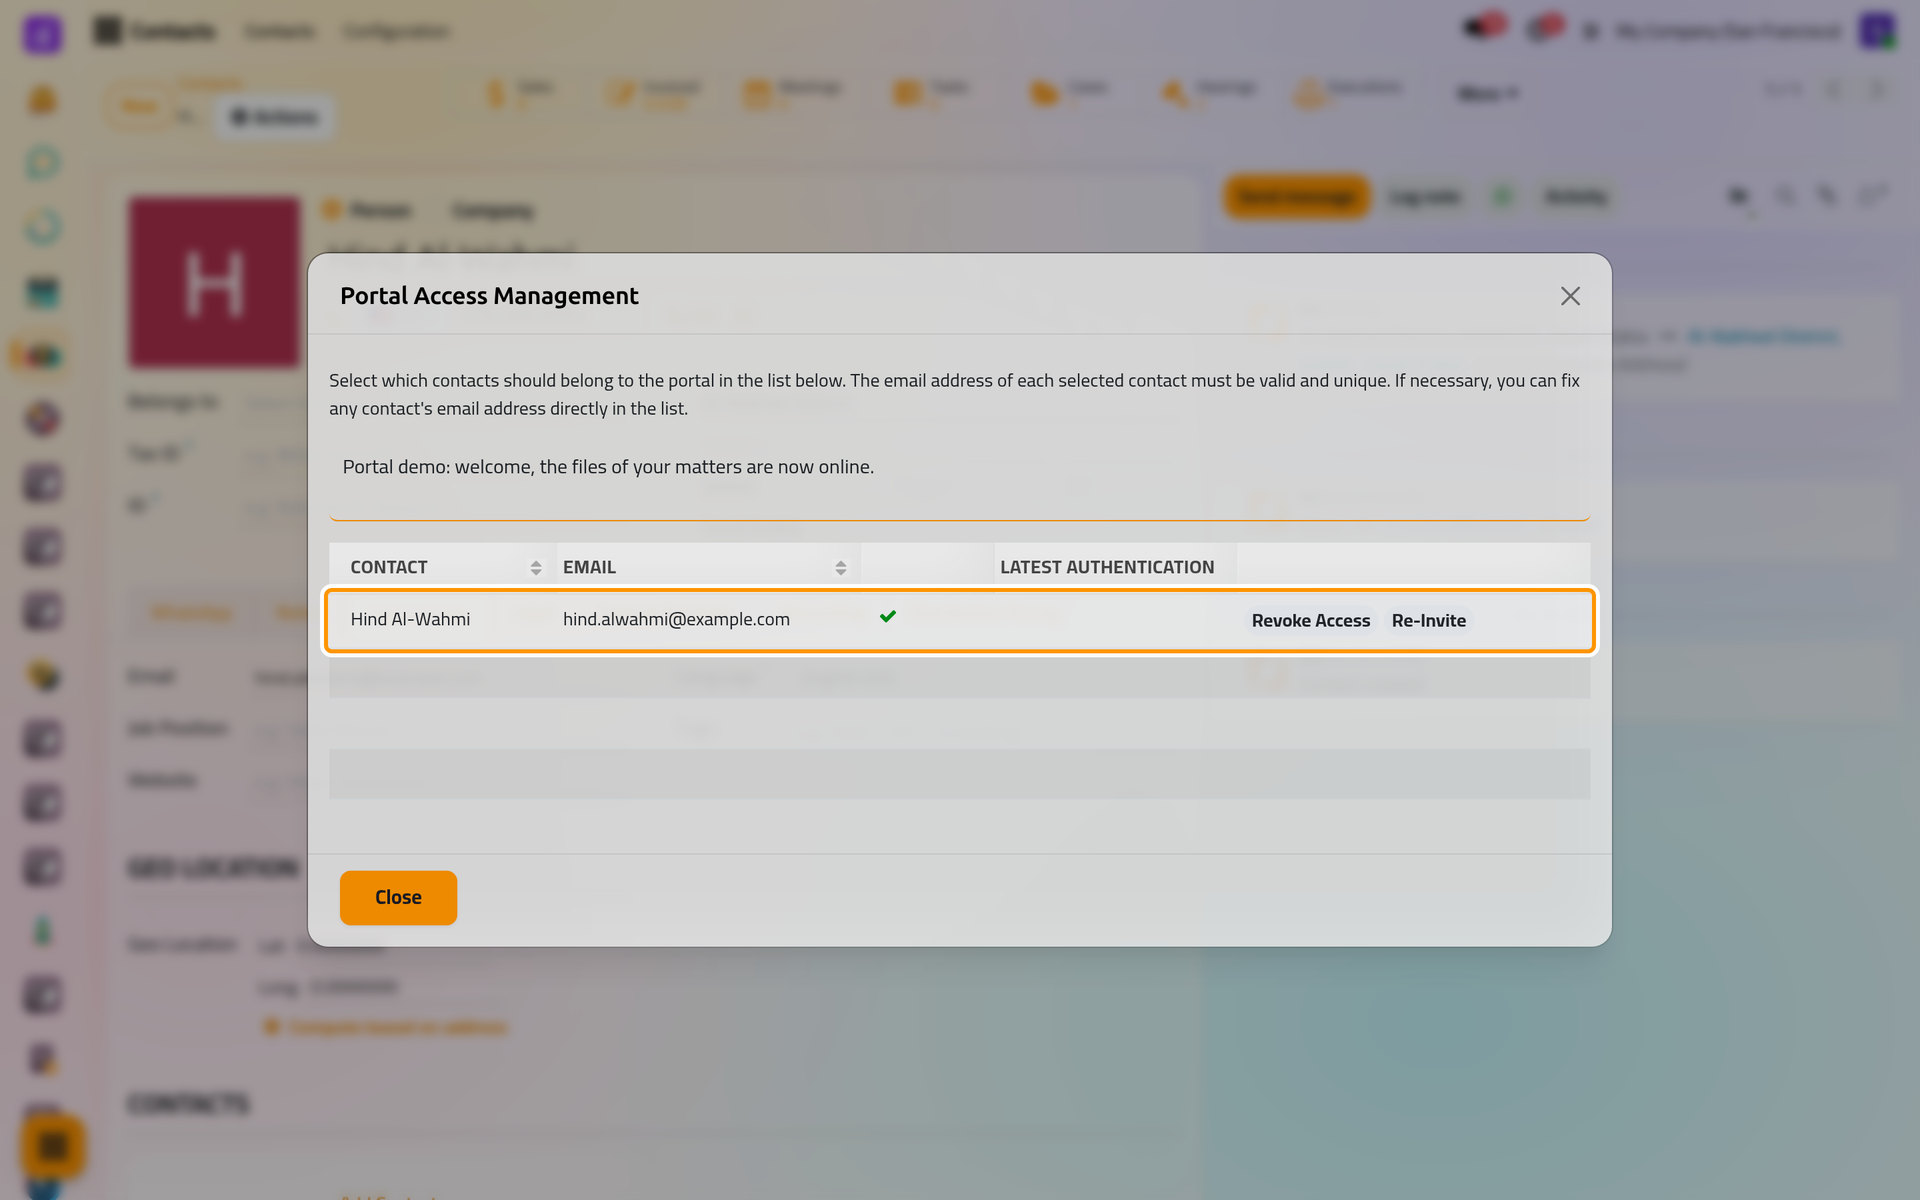Viewport: 1920px width, 1200px height.
Task: Revoke Access for Hind Al-Wahmi
Action: pos(1310,620)
